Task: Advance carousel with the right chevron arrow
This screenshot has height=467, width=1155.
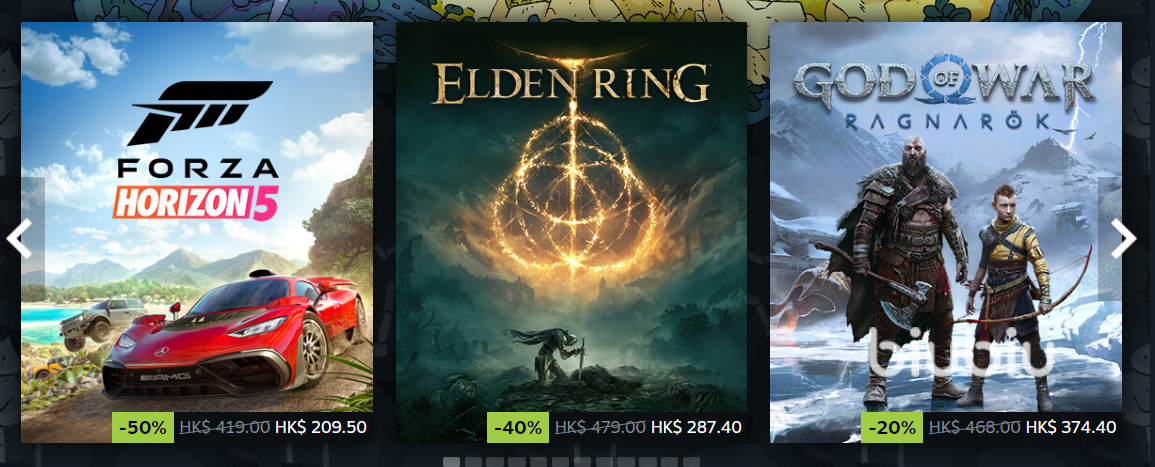Action: point(1125,238)
